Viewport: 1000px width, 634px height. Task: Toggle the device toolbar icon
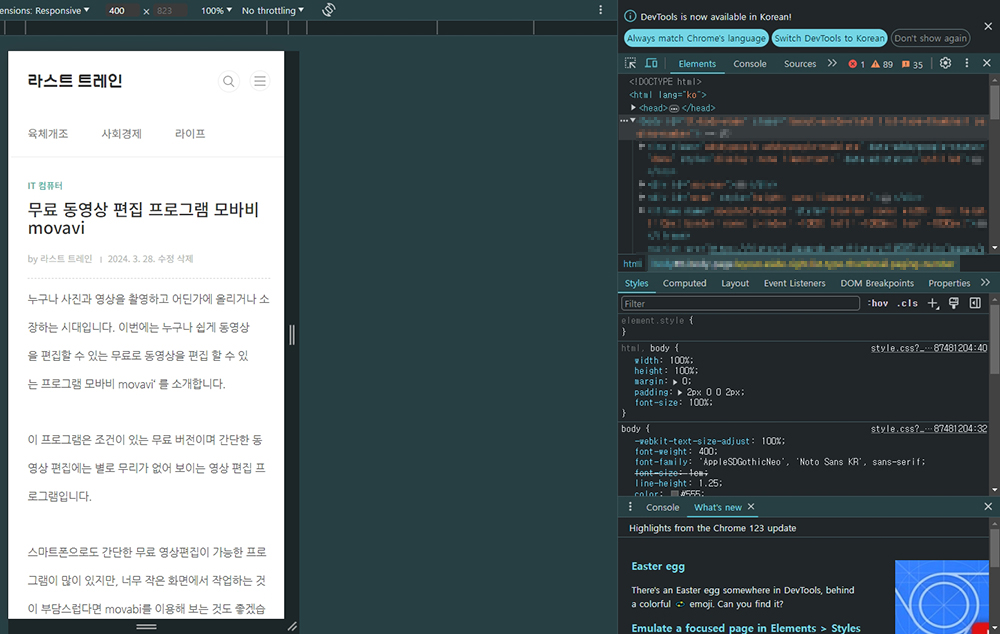[651, 63]
